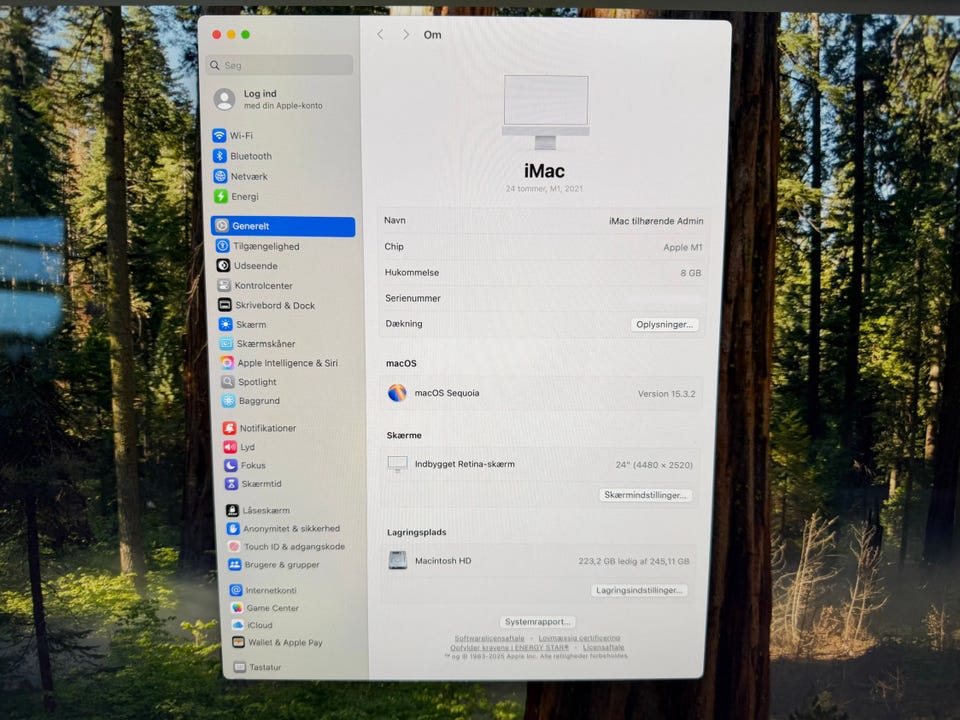Open Notifikationer bell icon
The width and height of the screenshot is (960, 720).
230,428
